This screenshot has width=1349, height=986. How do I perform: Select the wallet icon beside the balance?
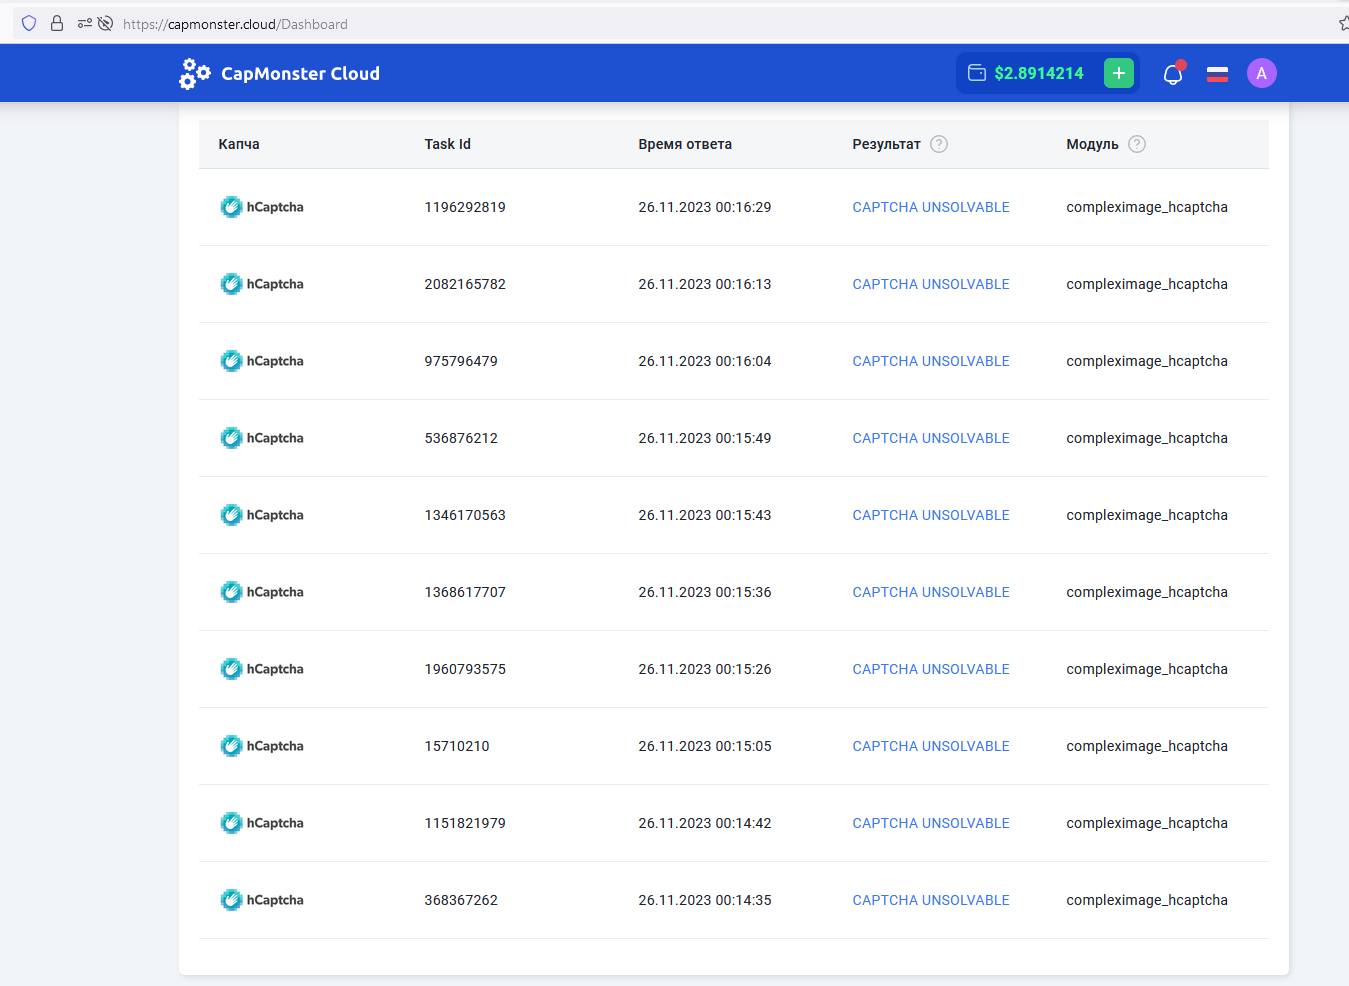click(977, 73)
